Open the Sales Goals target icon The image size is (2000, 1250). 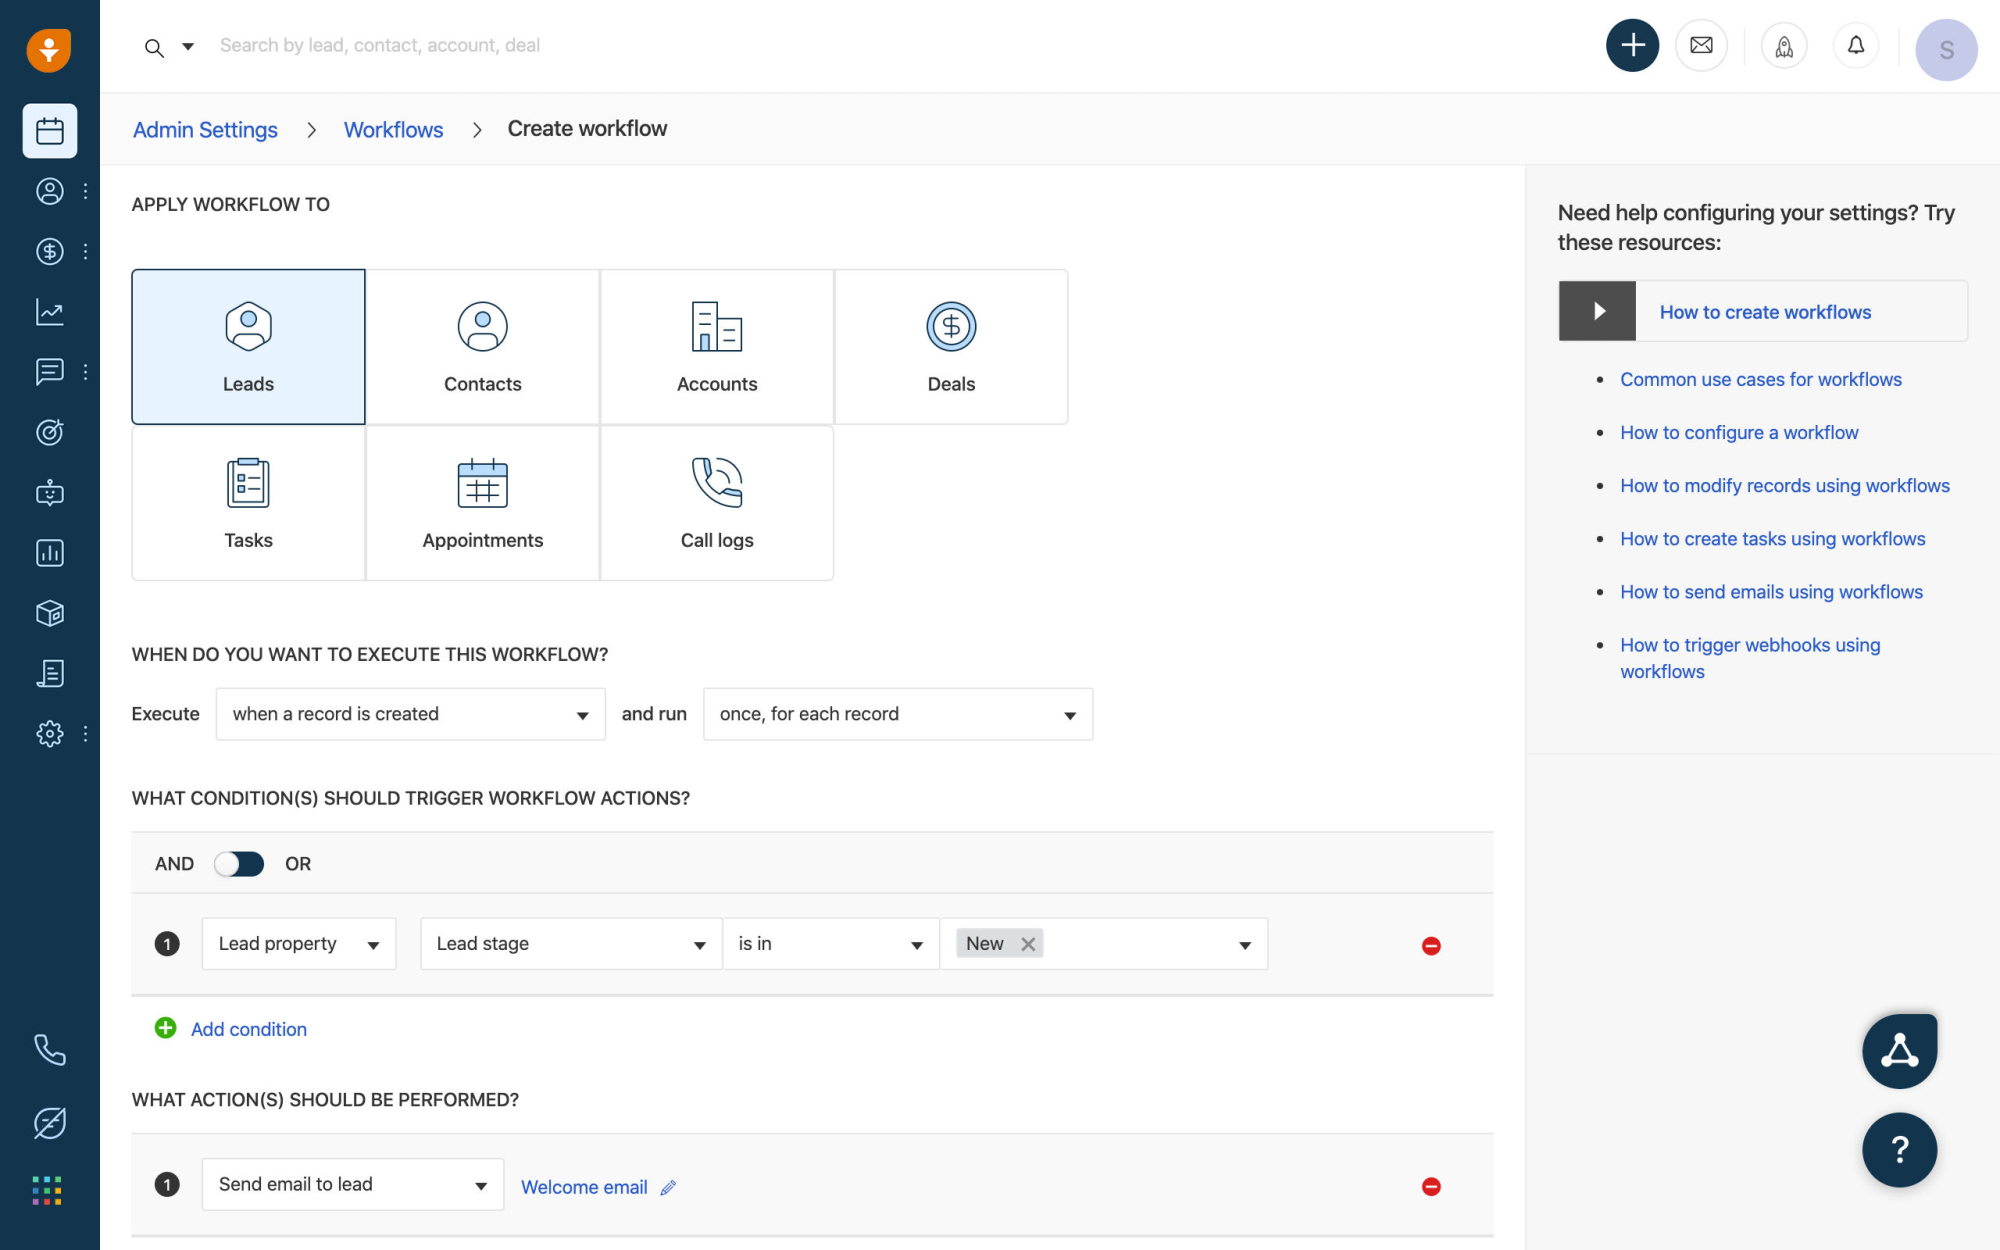click(50, 432)
